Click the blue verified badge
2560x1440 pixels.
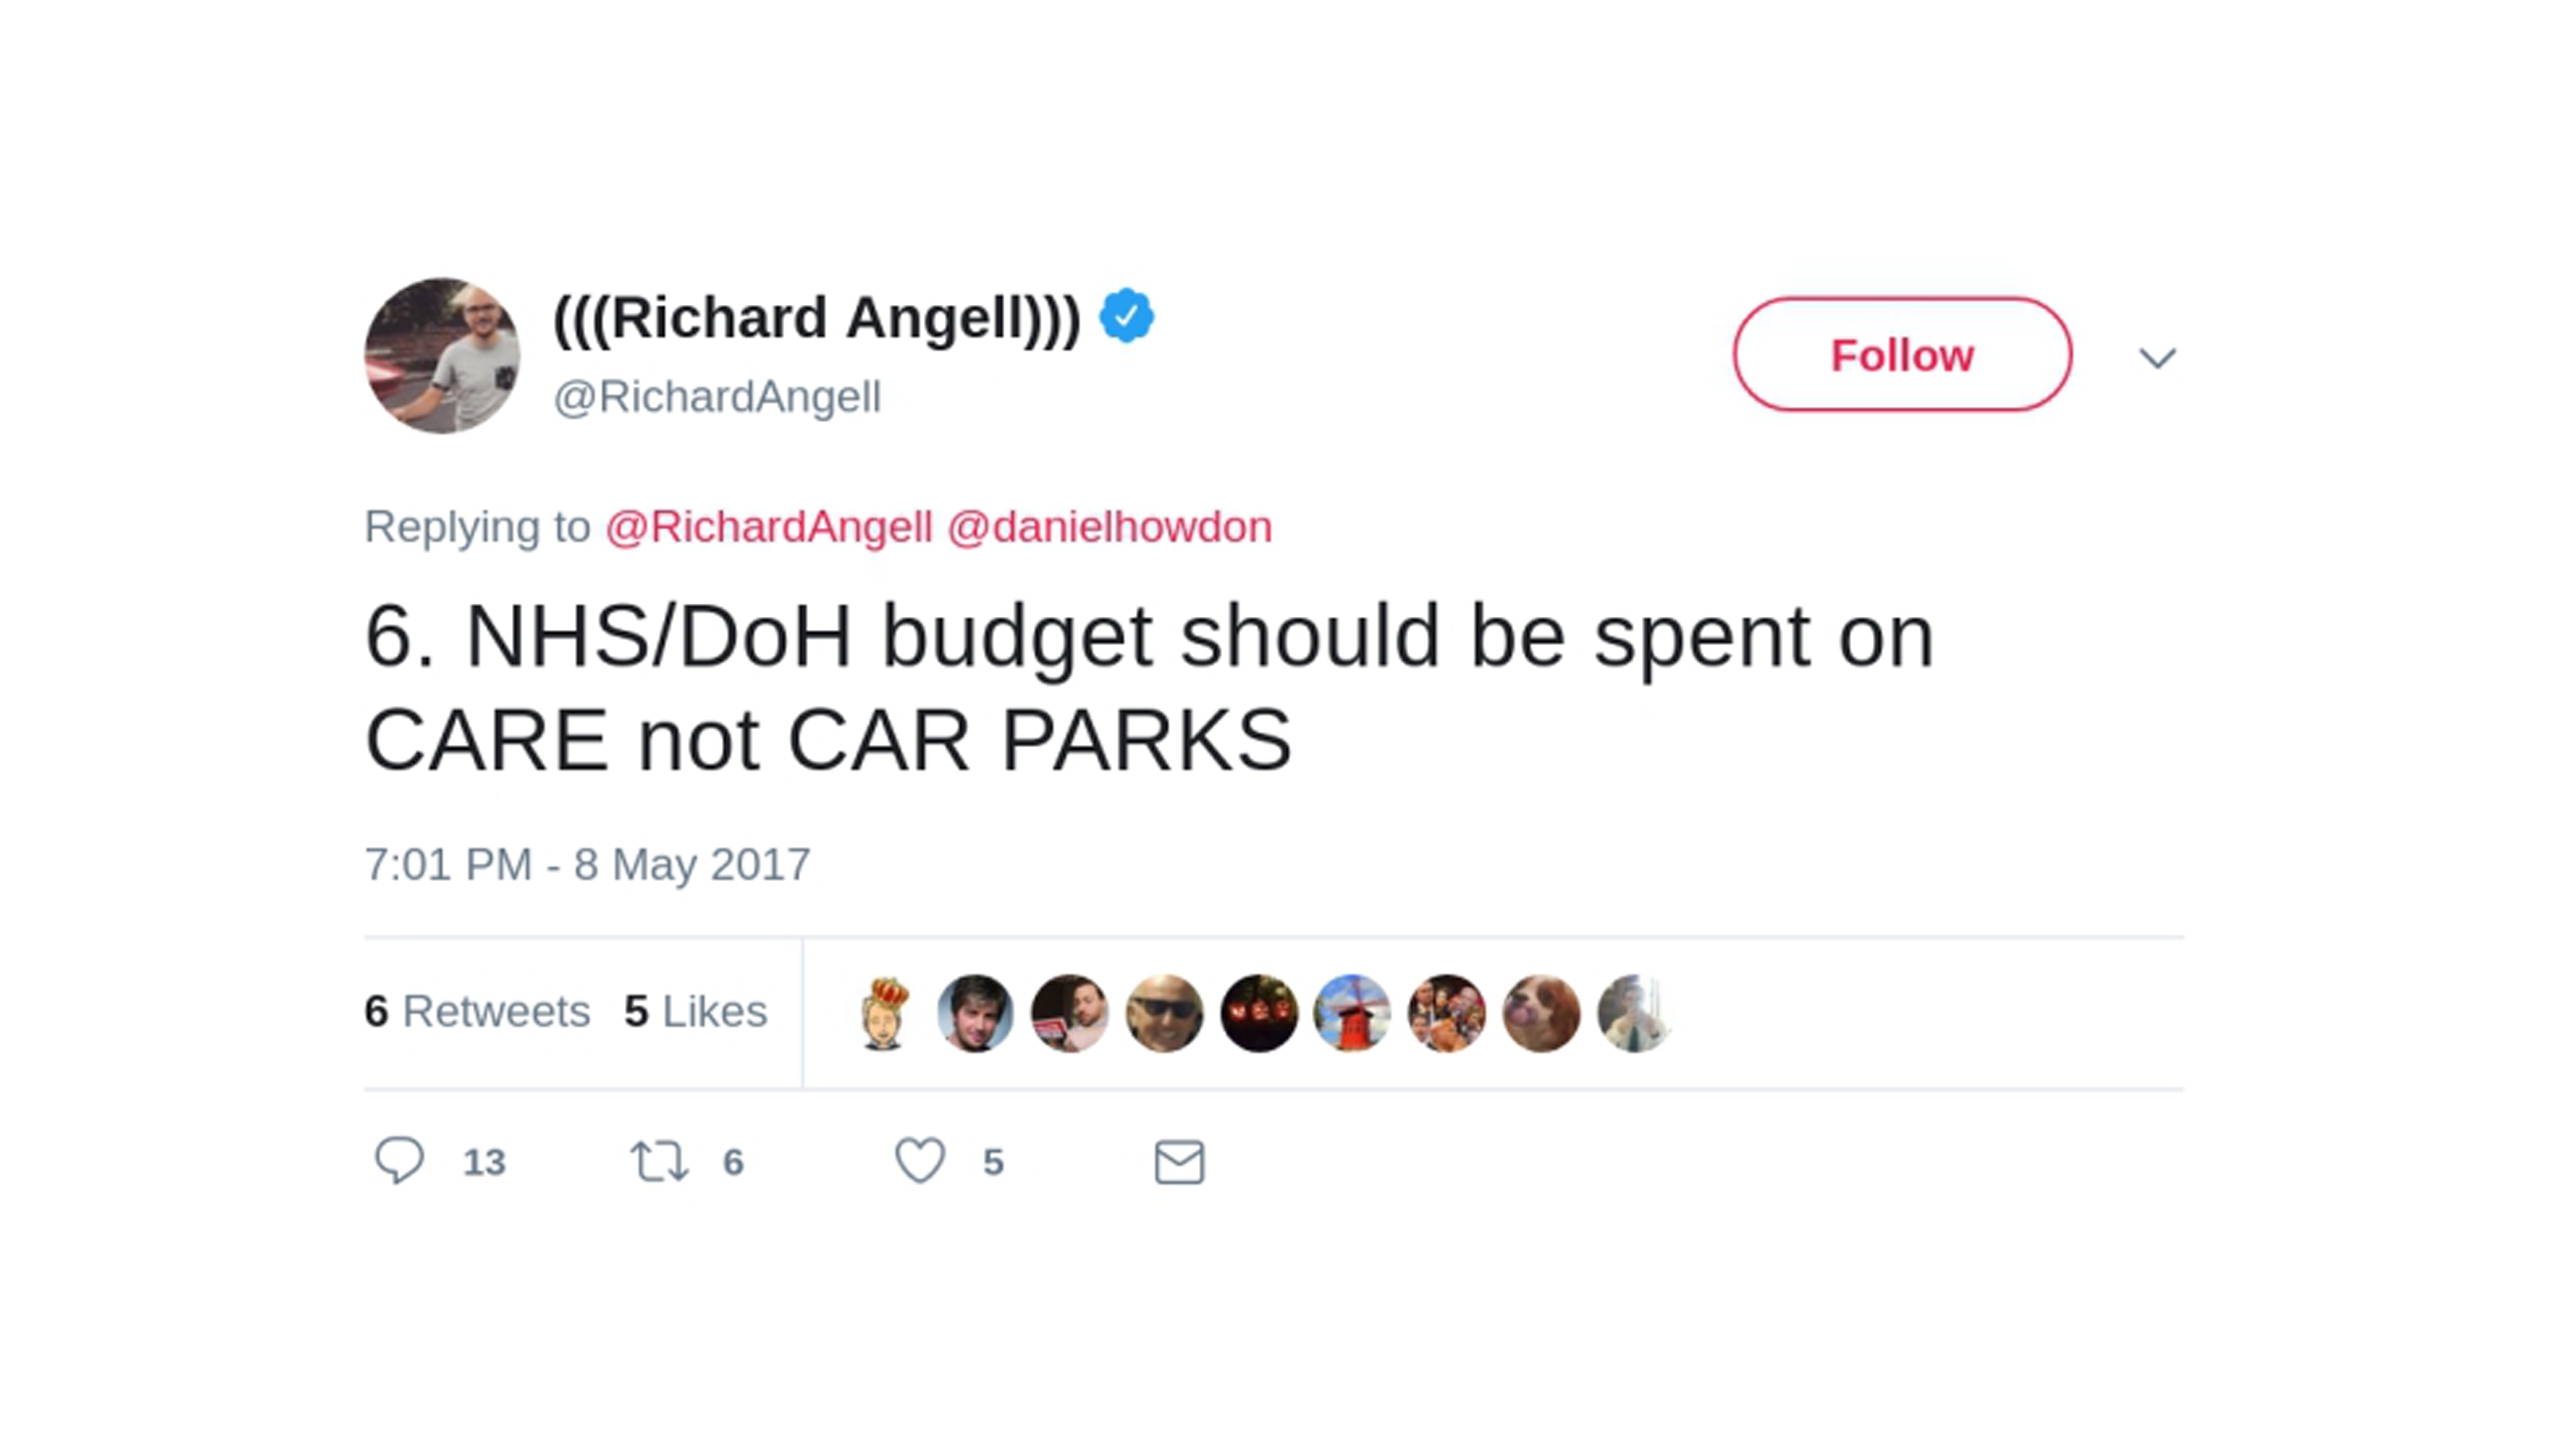coord(1127,316)
